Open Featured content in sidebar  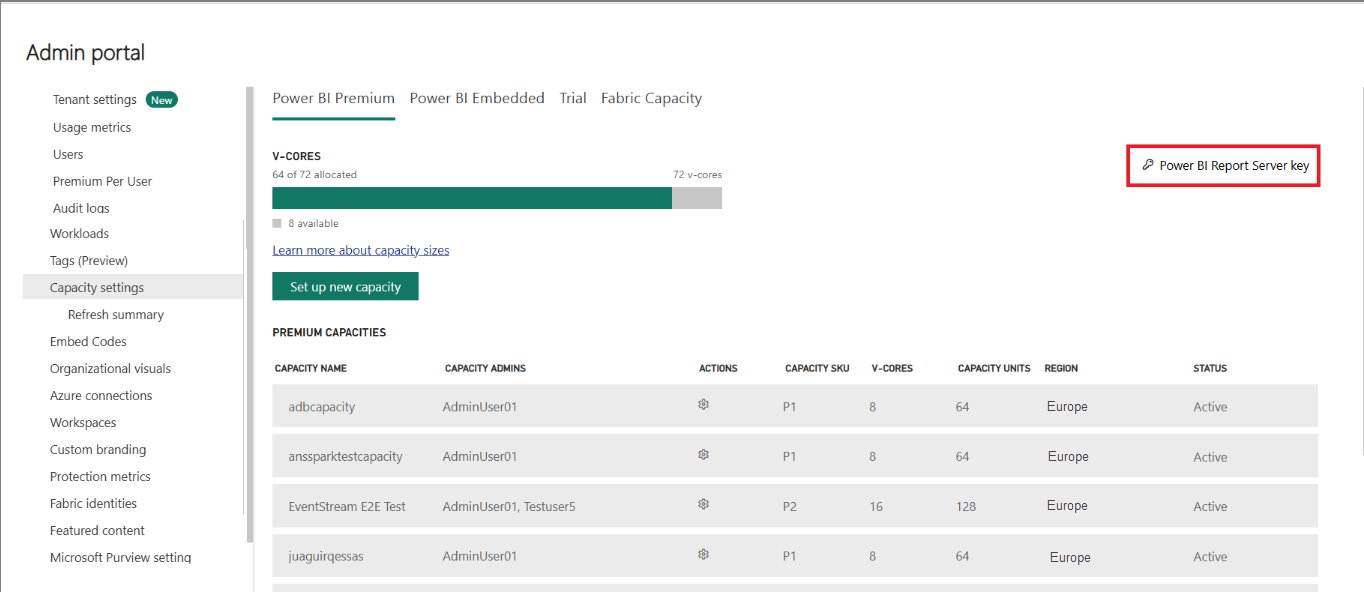97,530
